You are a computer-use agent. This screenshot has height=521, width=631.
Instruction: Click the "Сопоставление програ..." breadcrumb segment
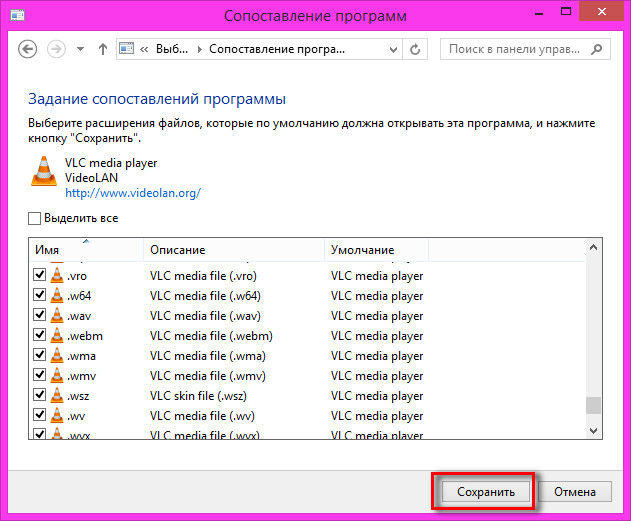coord(277,49)
